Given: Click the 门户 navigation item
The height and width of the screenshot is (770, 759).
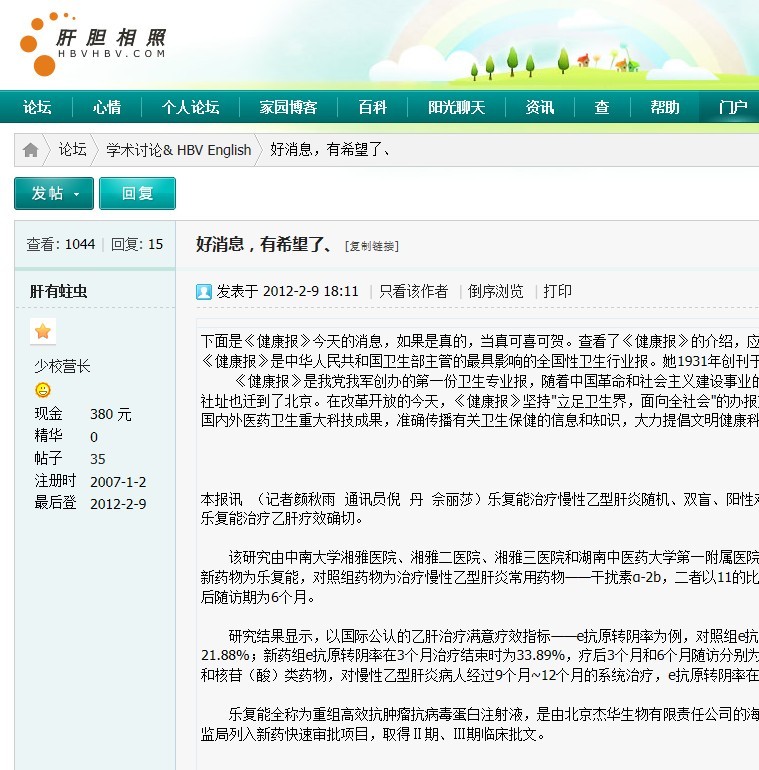Looking at the screenshot, I should click(733, 108).
